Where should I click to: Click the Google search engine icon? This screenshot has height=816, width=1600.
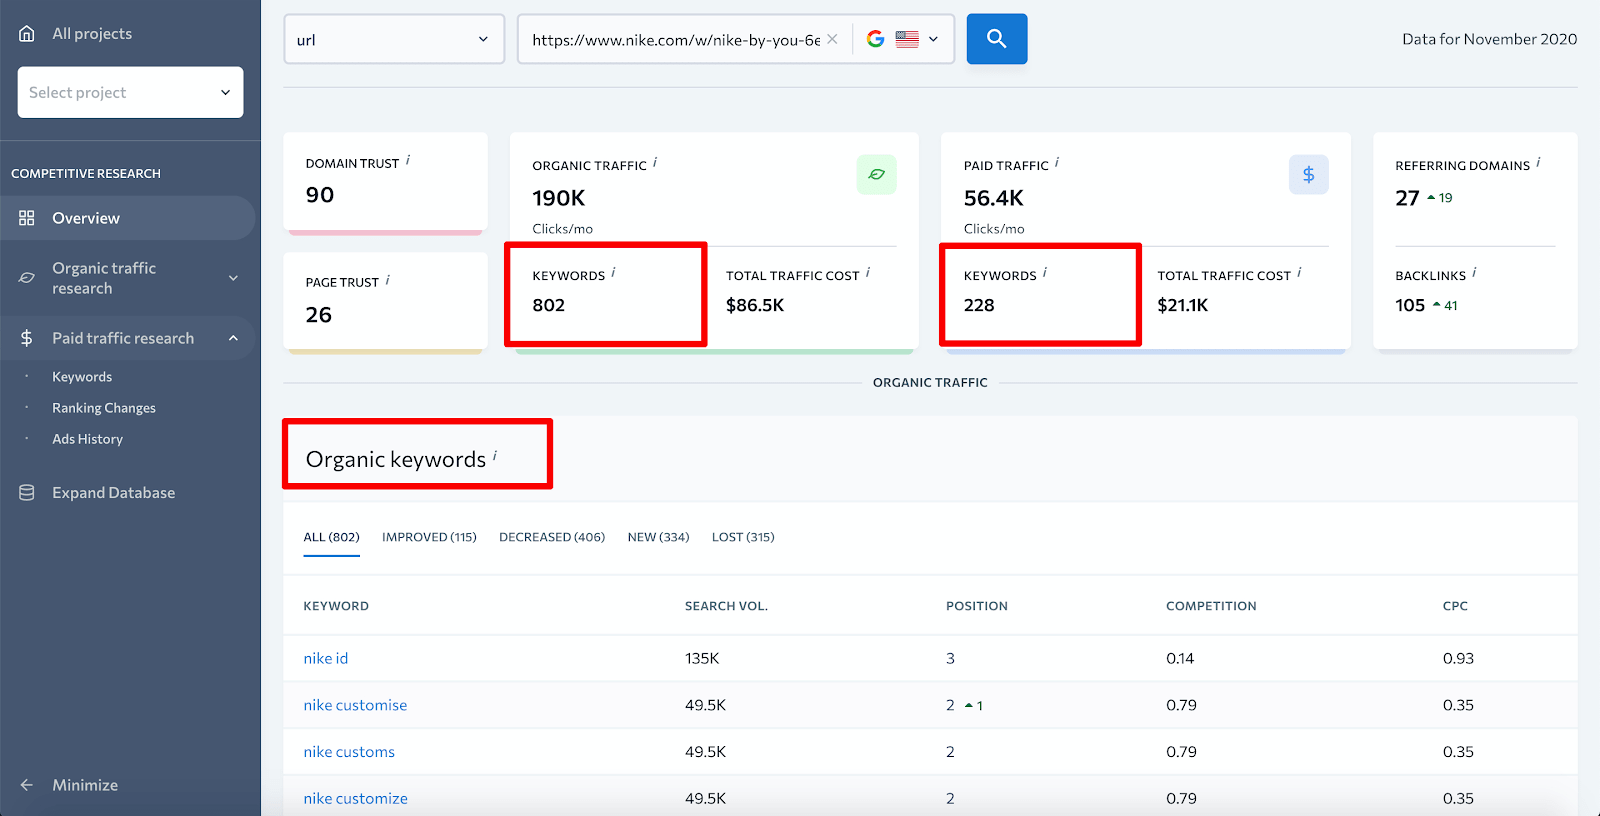pos(876,39)
